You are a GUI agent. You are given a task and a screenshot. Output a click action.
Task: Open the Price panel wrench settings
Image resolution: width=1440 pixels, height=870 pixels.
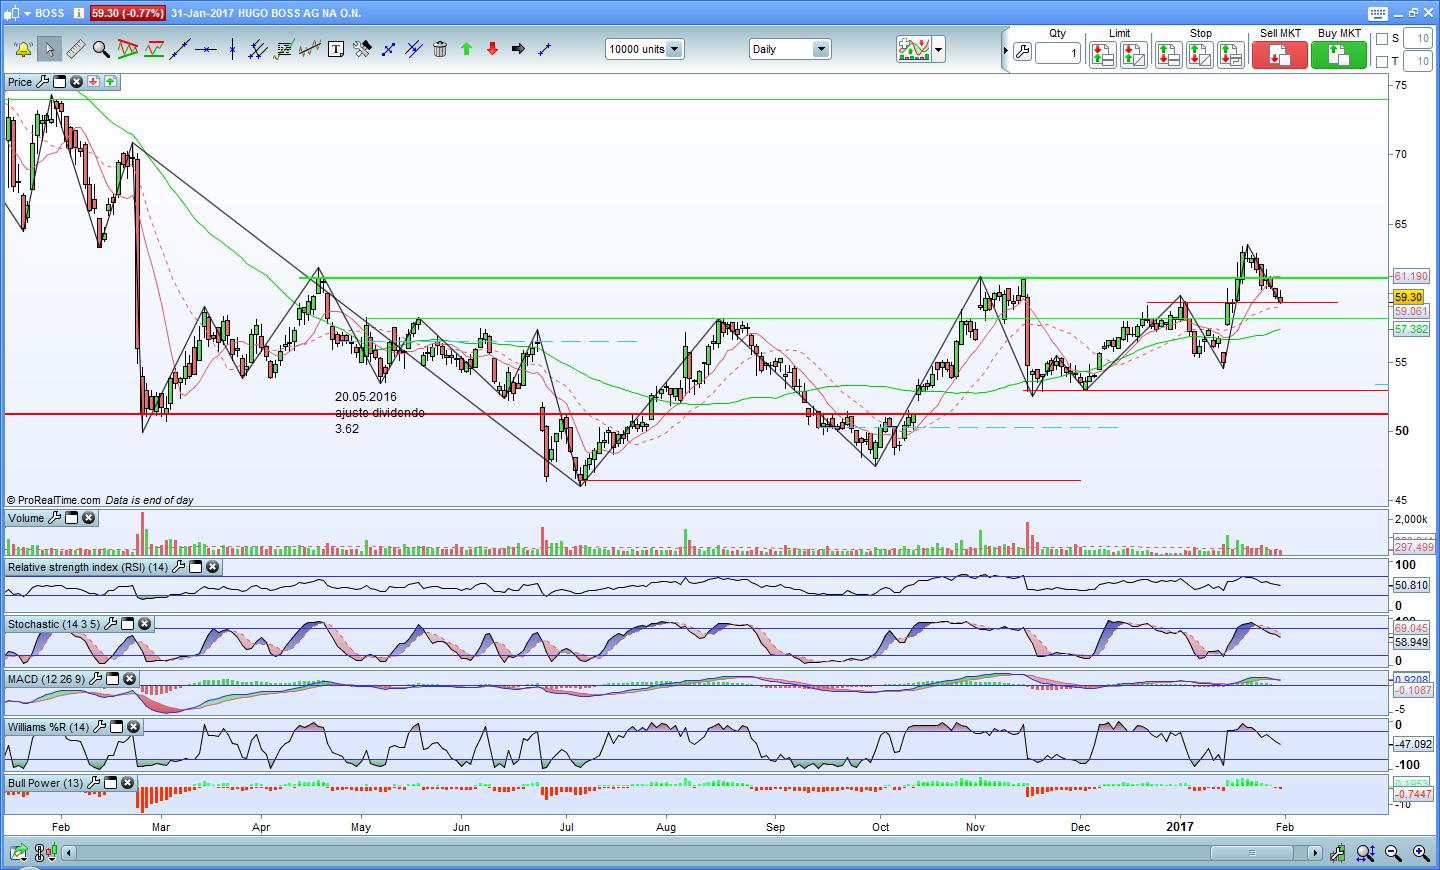click(43, 82)
